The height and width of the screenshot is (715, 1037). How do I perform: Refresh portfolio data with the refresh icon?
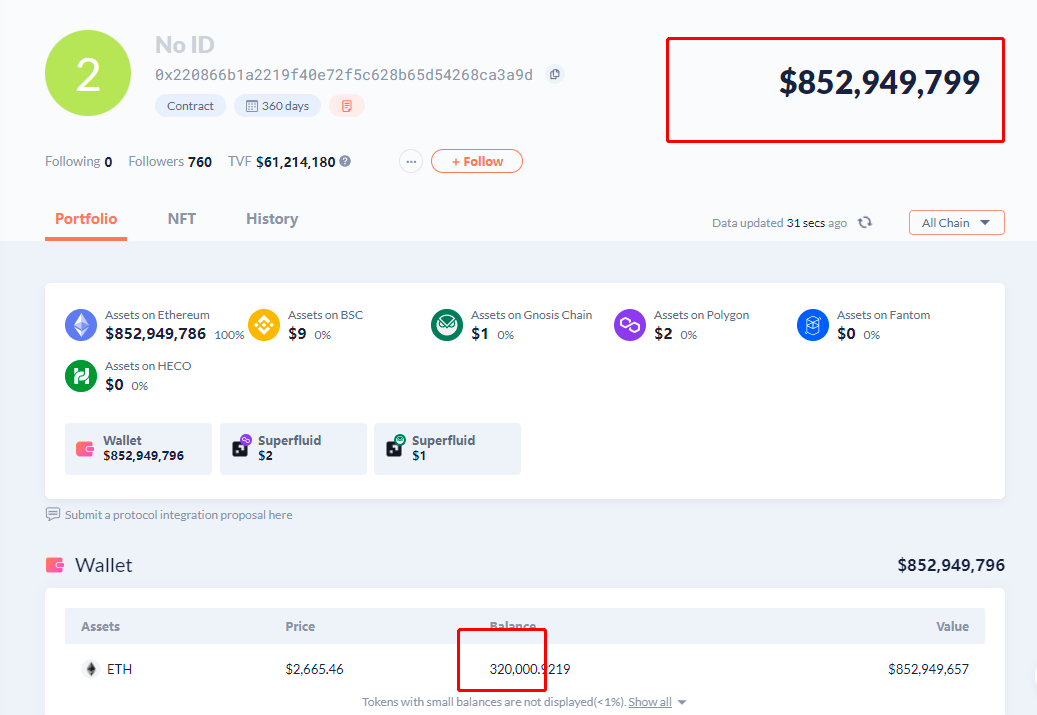(x=864, y=223)
